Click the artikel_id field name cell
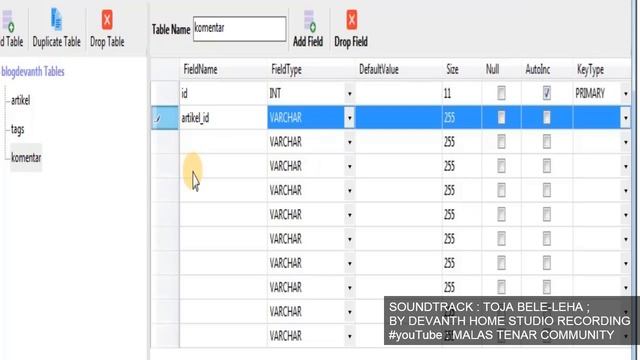Screen dimensions: 640x360 [x=223, y=118]
